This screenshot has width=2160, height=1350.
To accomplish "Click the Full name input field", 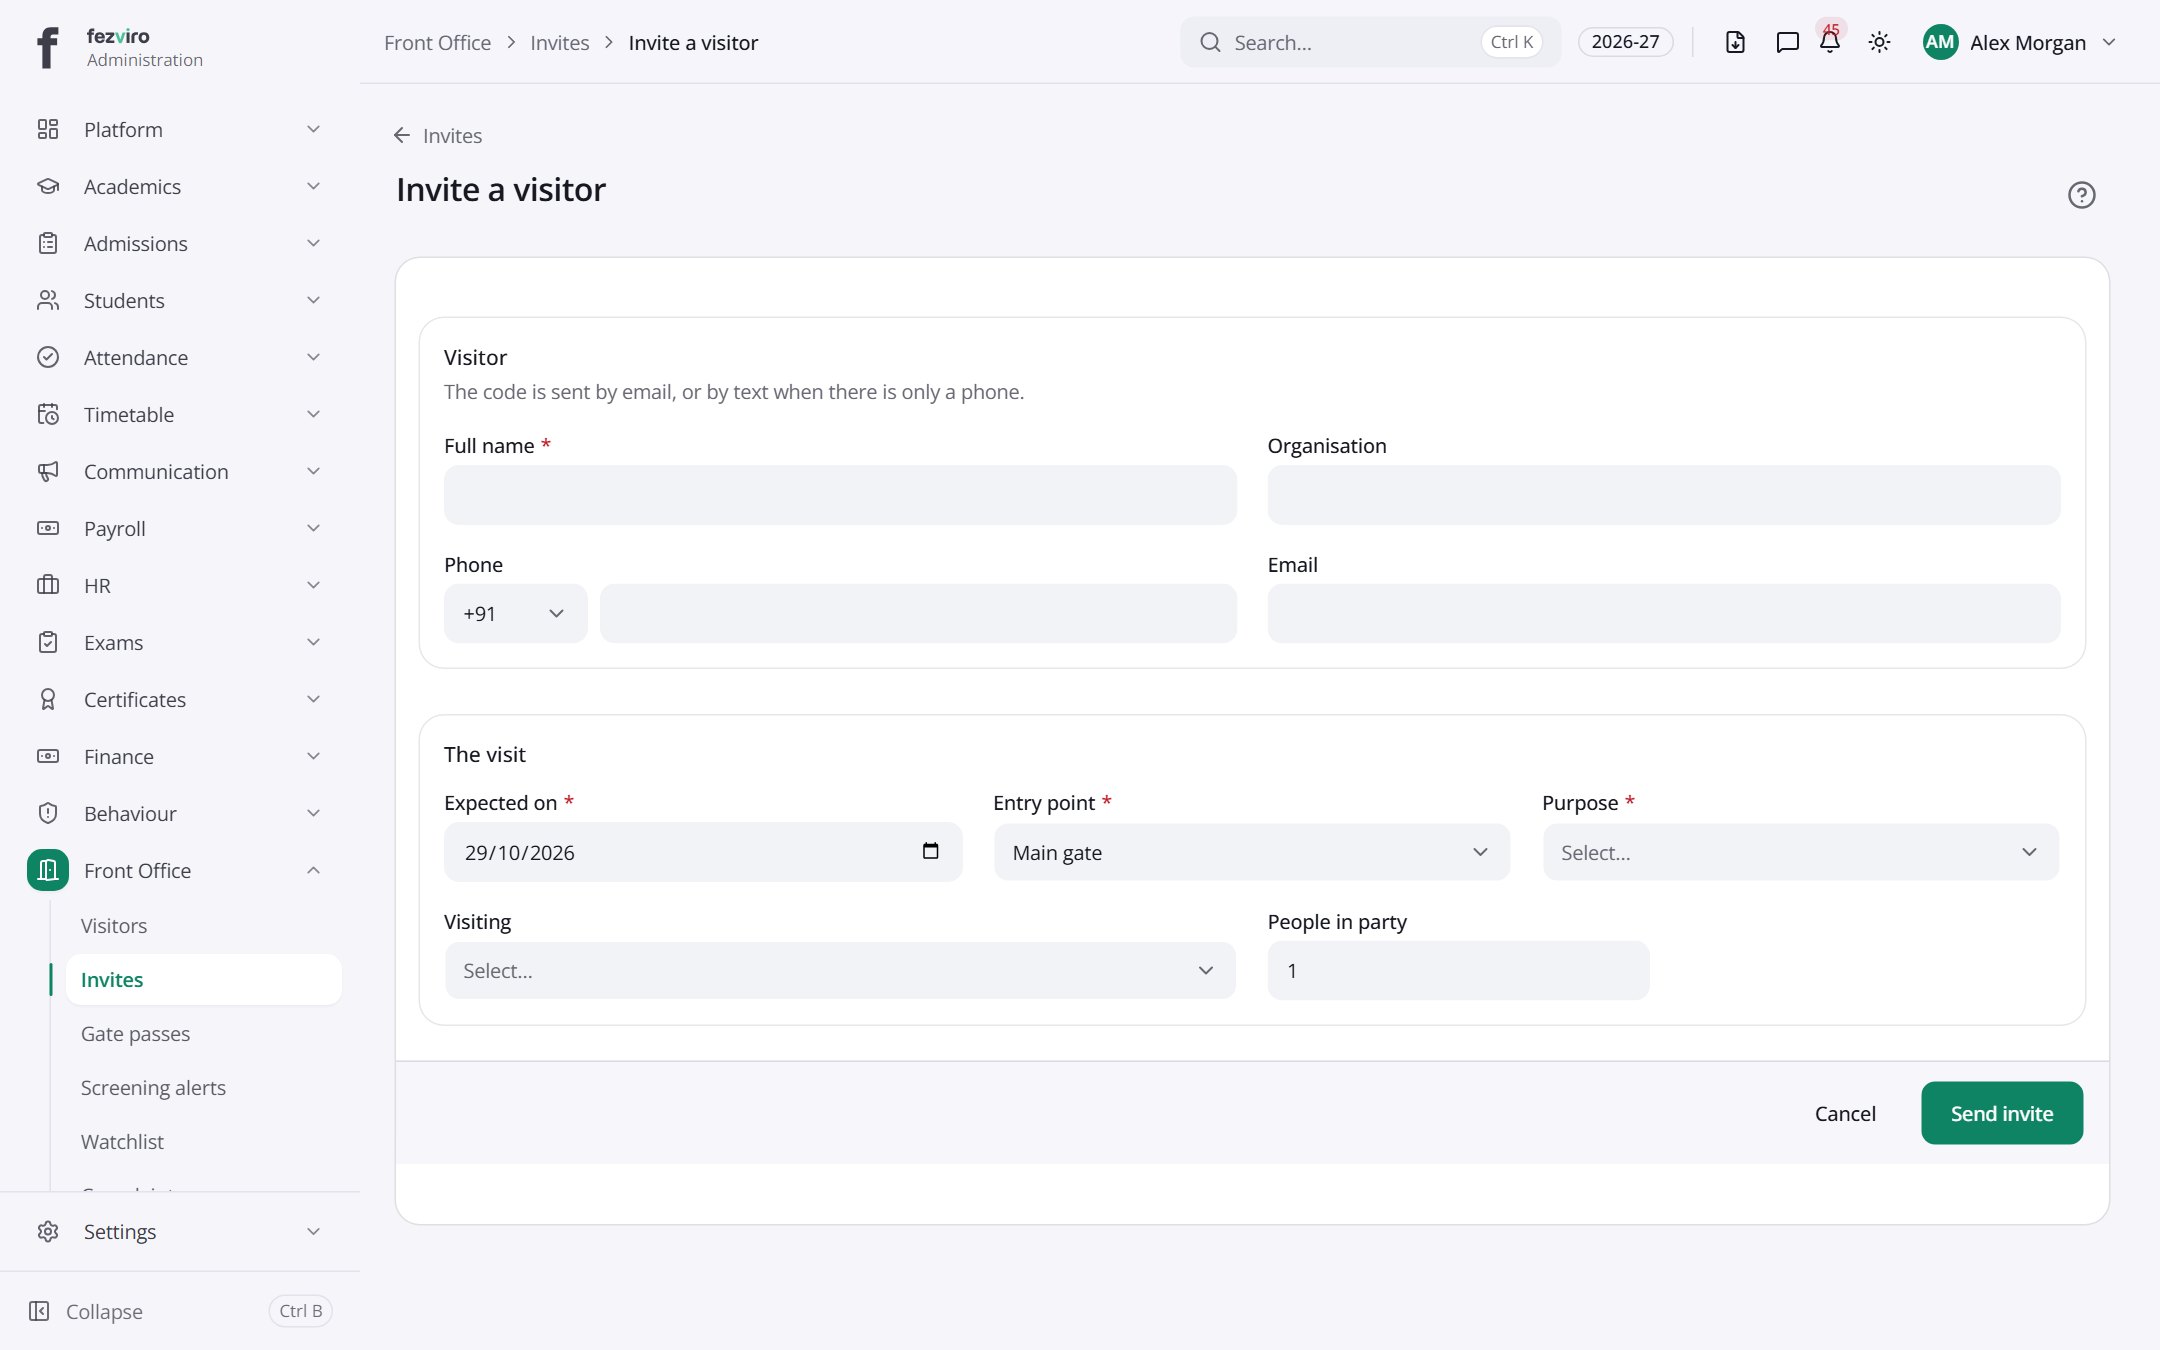I will coord(840,494).
